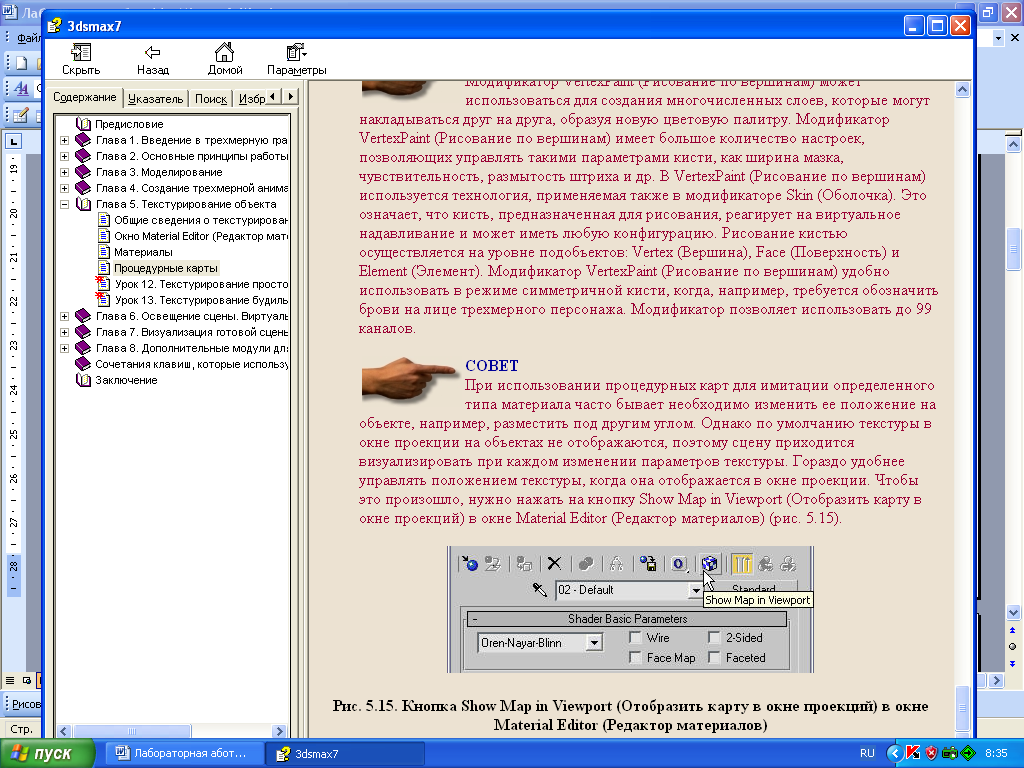This screenshot has width=1024, height=768.
Task: Expand Глава 2 tree node
Action: click(65, 156)
